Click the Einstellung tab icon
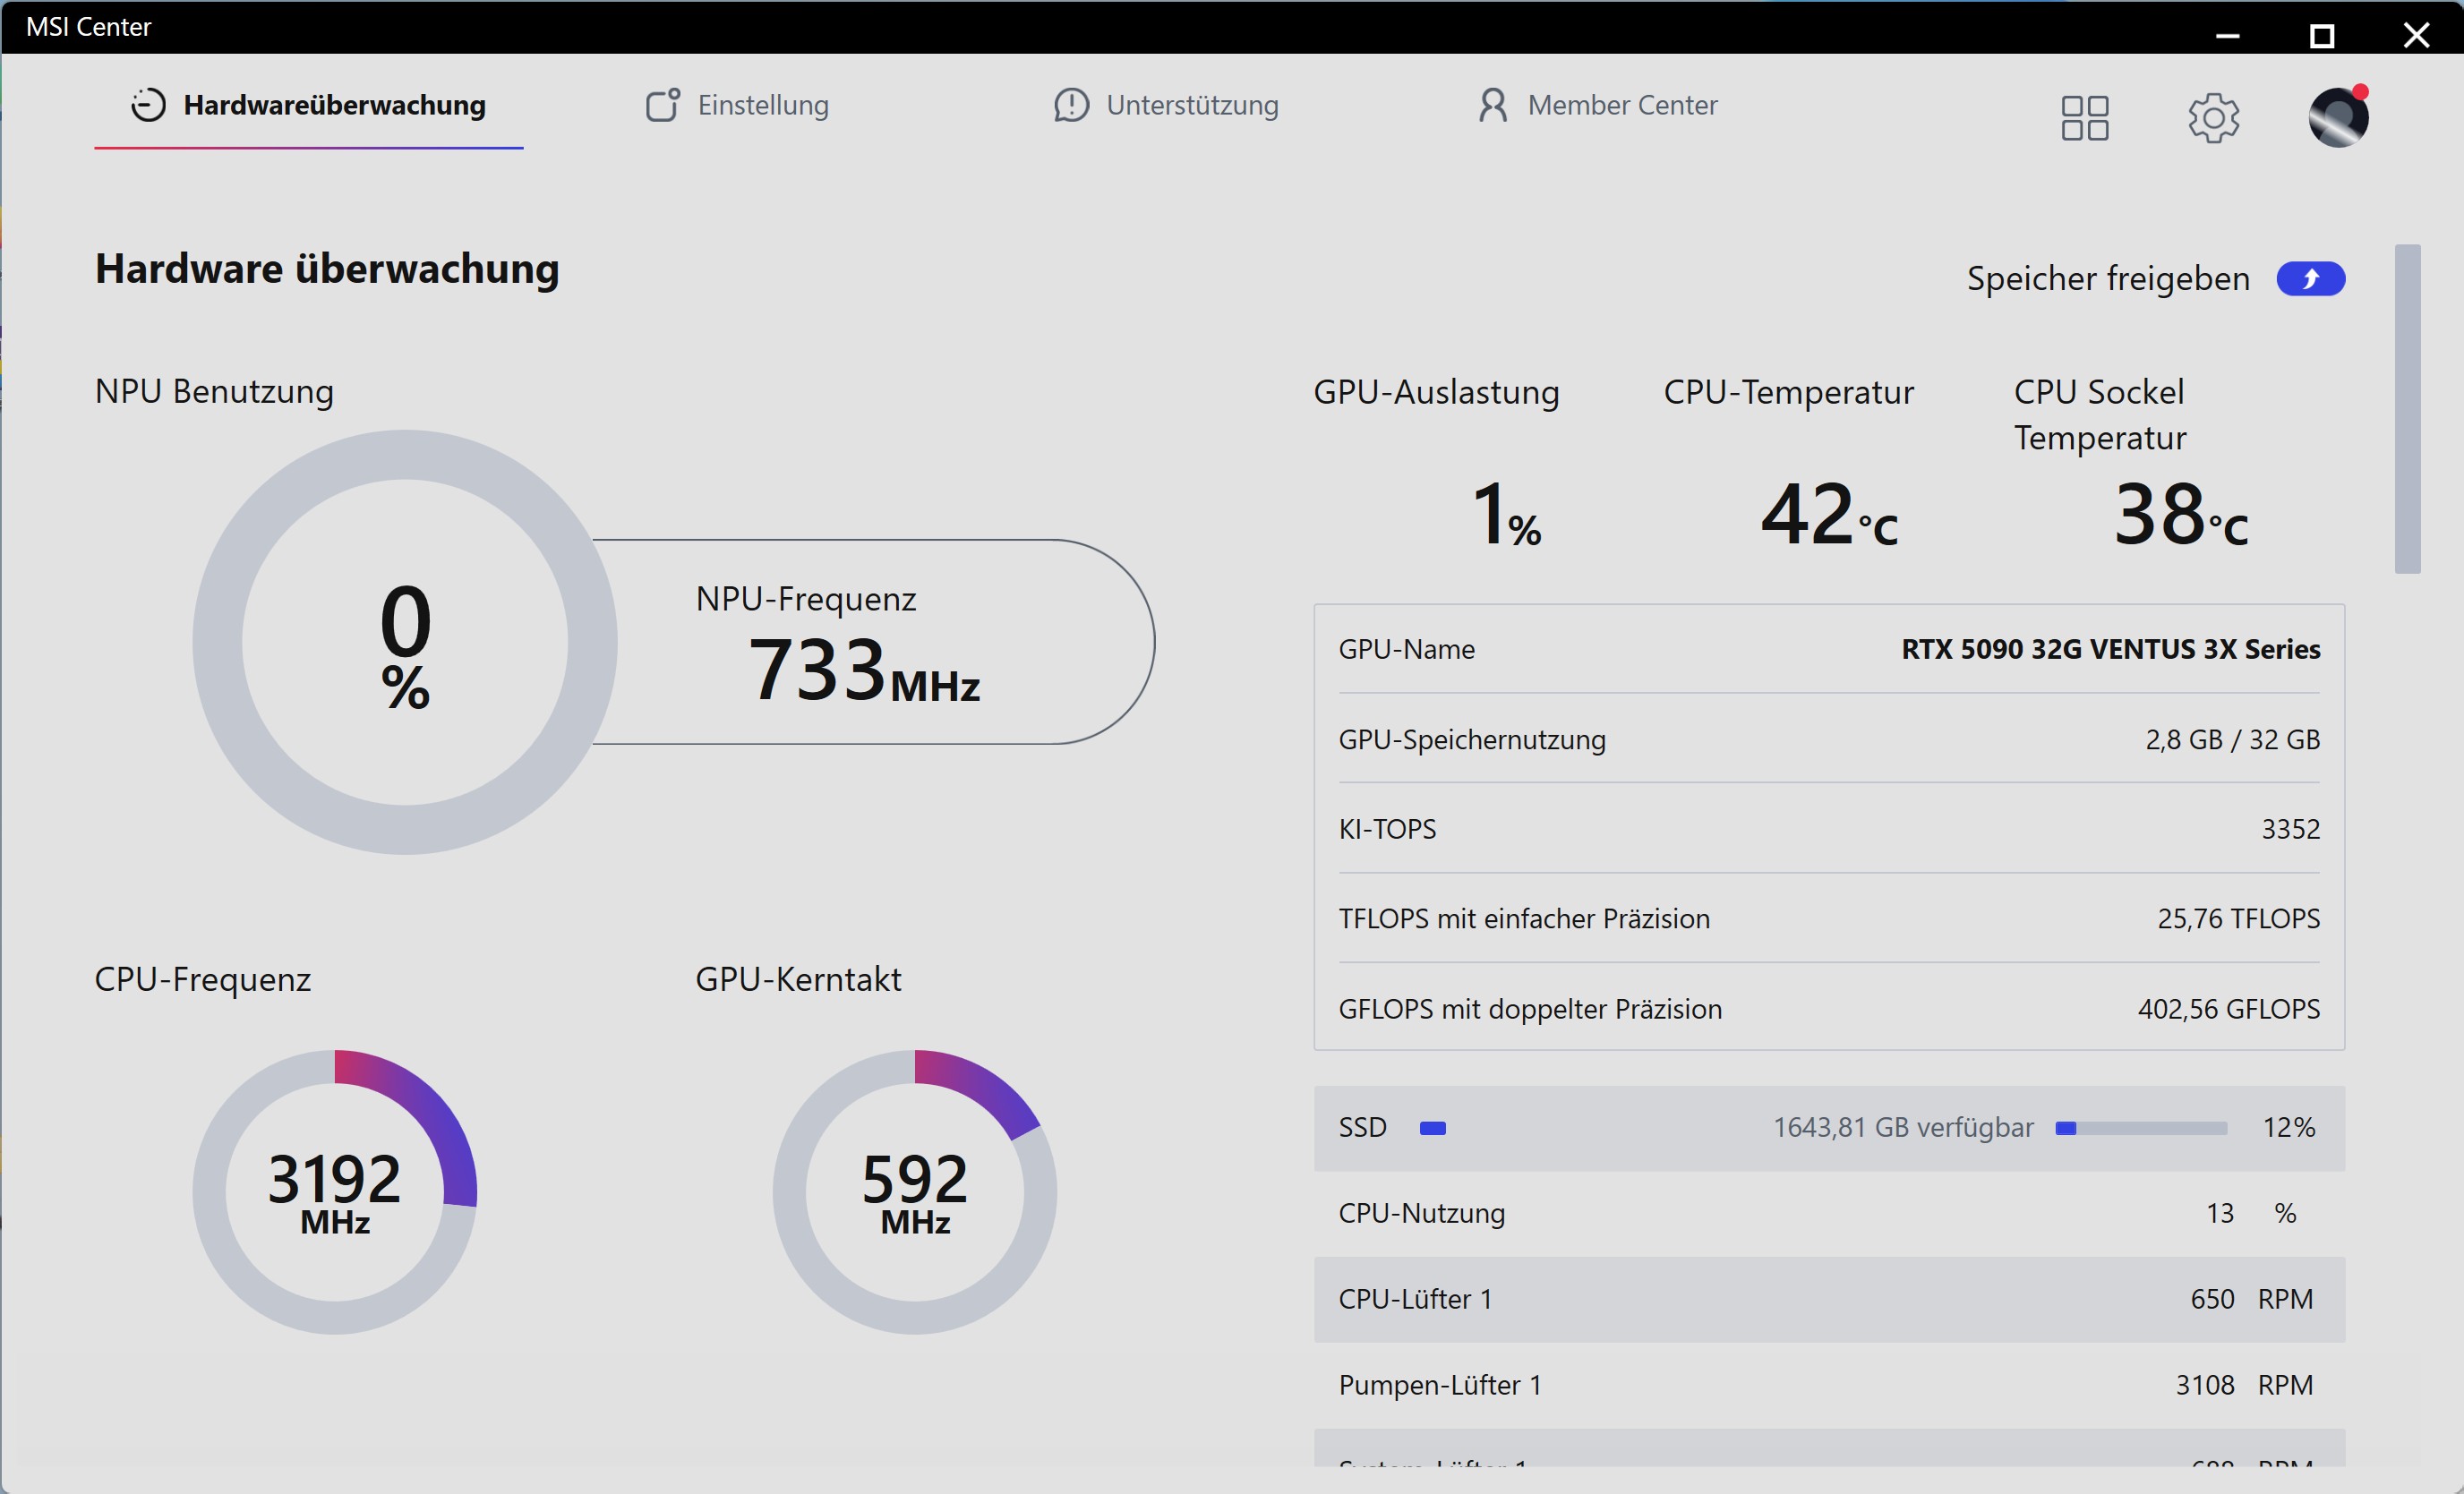The width and height of the screenshot is (2464, 1494). tap(662, 105)
